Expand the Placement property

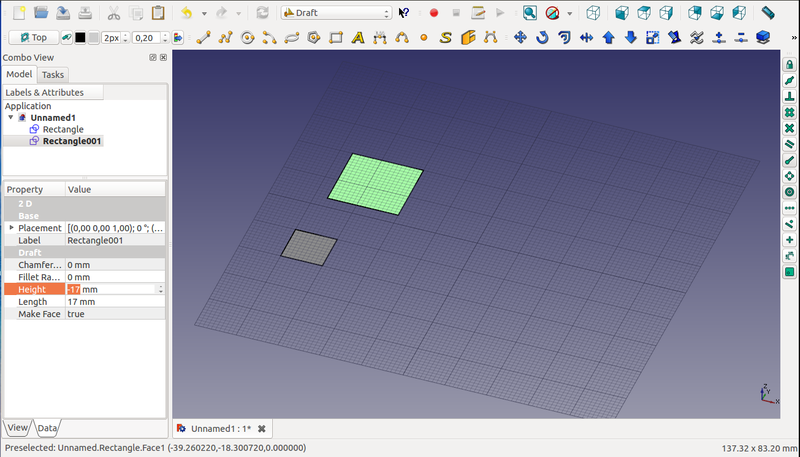coord(11,228)
